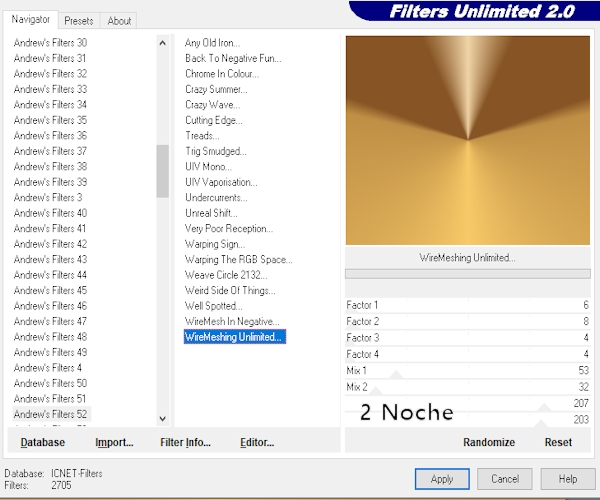Viewport: 600px width, 500px height.
Task: Select Andrew's Filters 40 category
Action: point(50,213)
